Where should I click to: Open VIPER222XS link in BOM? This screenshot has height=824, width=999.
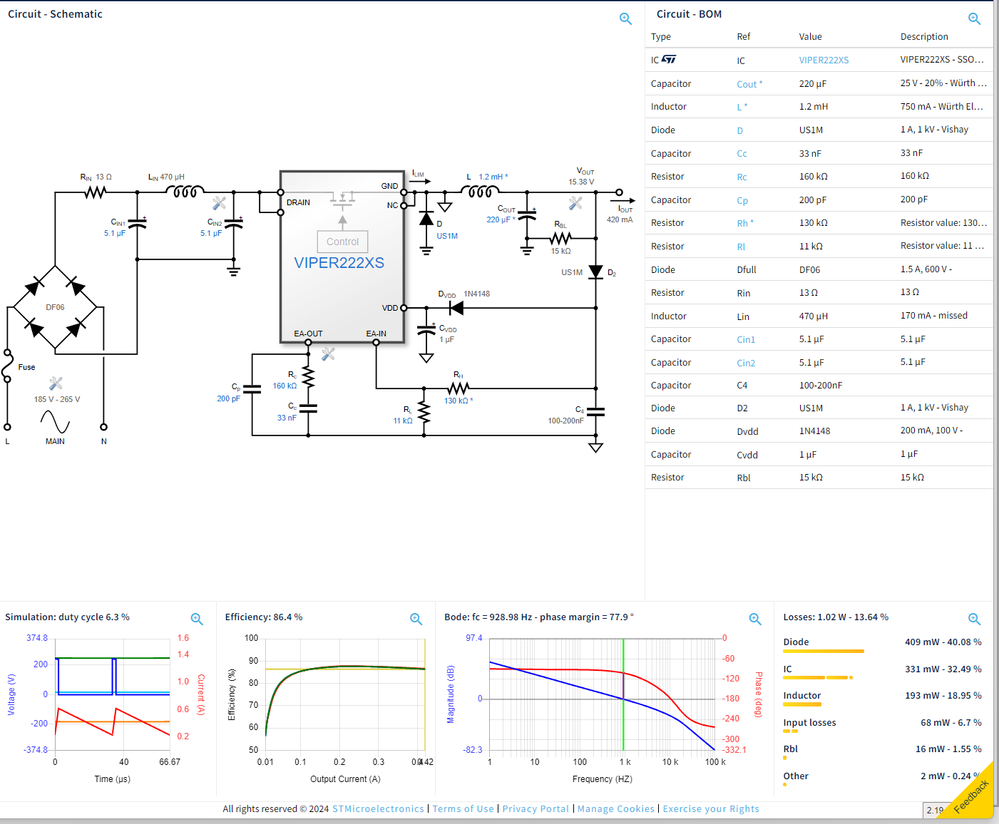(824, 60)
